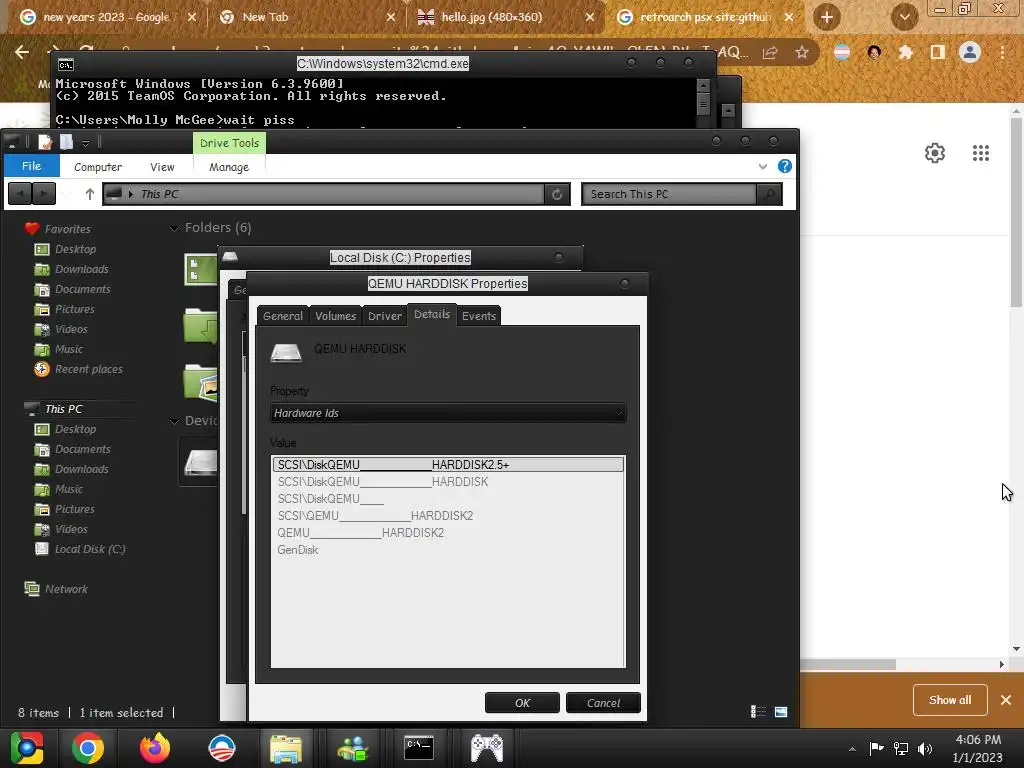The image size is (1024, 768).
Task: Click the Drive Tools contextual tab
Action: [x=229, y=143]
